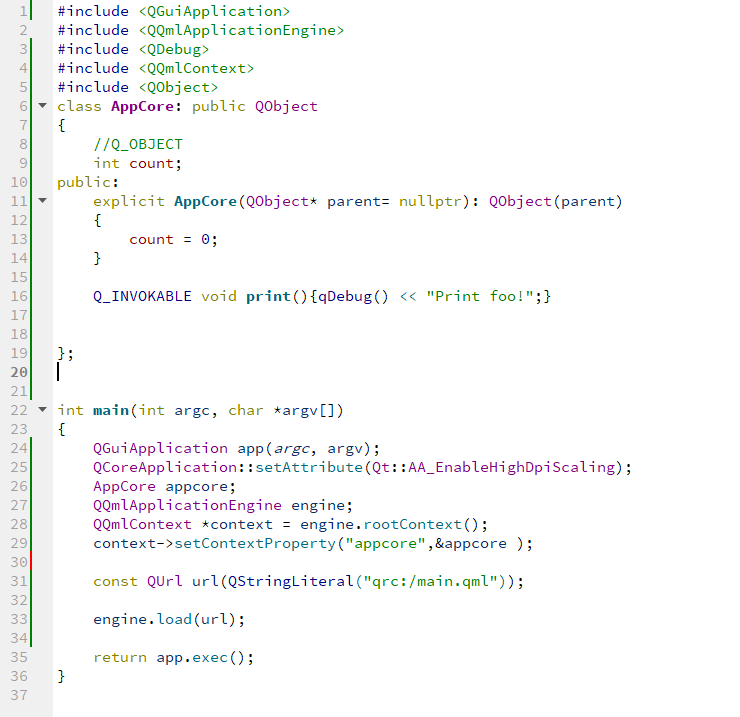This screenshot has height=717, width=740.
Task: Click line number 16 in gutter
Action: click(19, 296)
